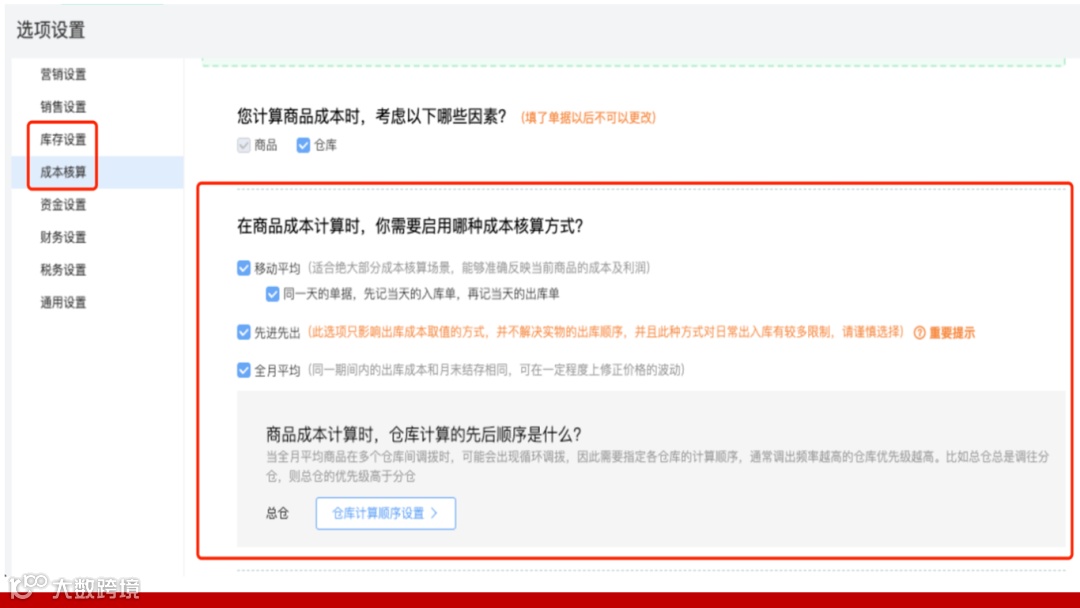
Task: Disable the 移动平均 costing option
Action: [x=243, y=267]
